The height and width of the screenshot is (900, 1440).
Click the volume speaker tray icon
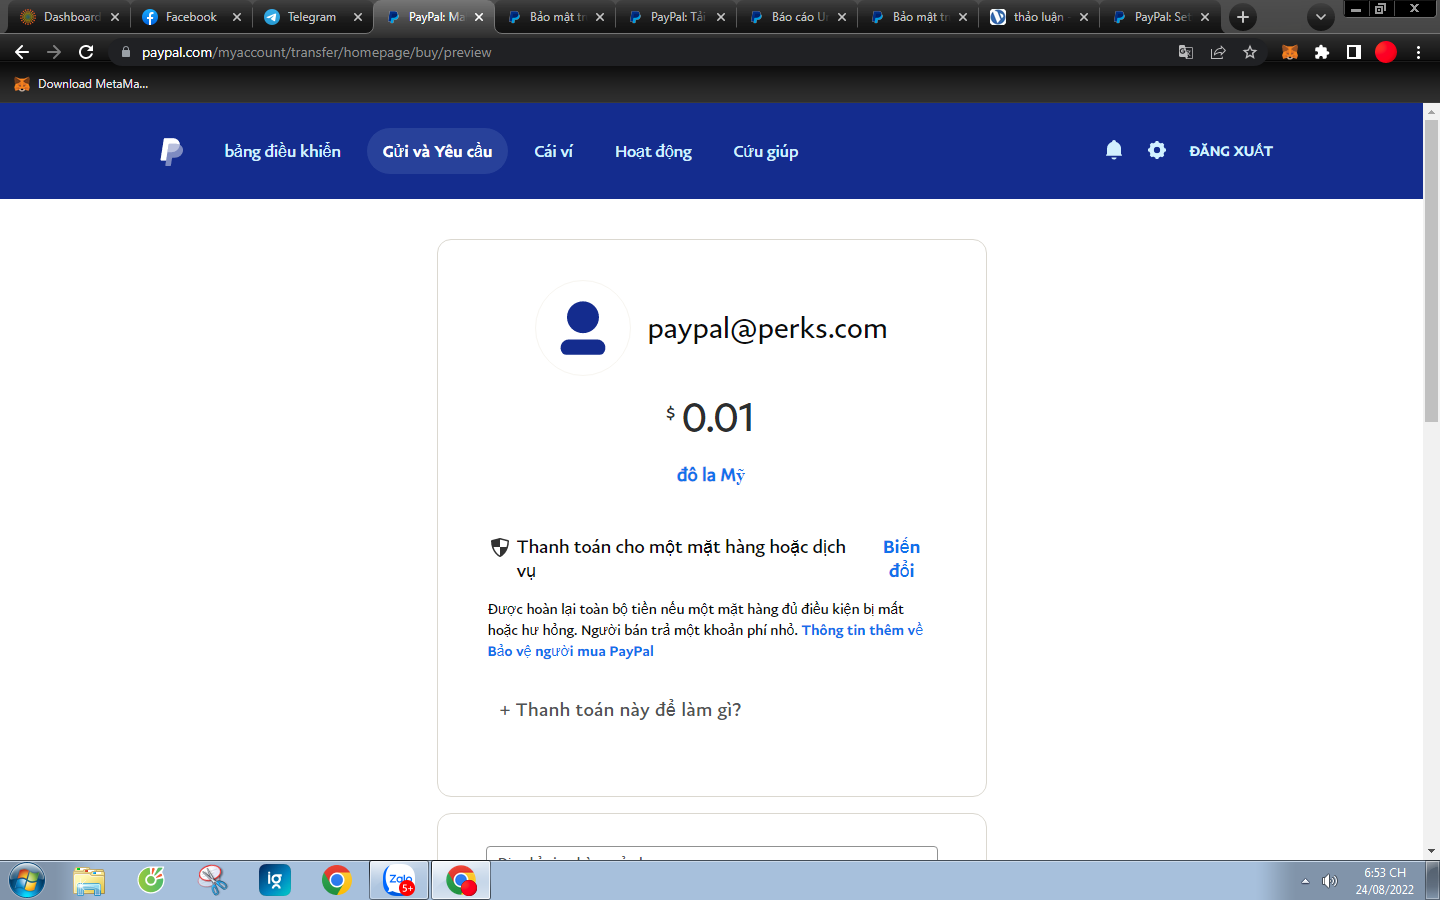(x=1330, y=881)
